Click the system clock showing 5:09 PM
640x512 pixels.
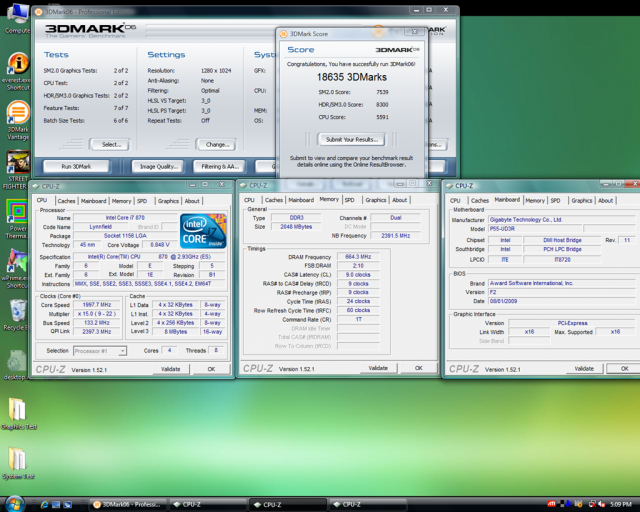pyautogui.click(x=620, y=505)
